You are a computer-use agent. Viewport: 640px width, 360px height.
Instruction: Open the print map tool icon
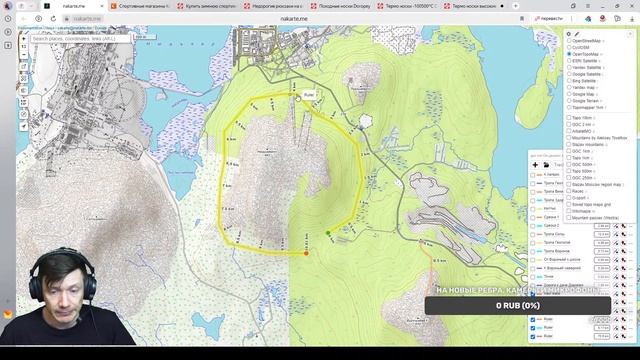click(24, 78)
